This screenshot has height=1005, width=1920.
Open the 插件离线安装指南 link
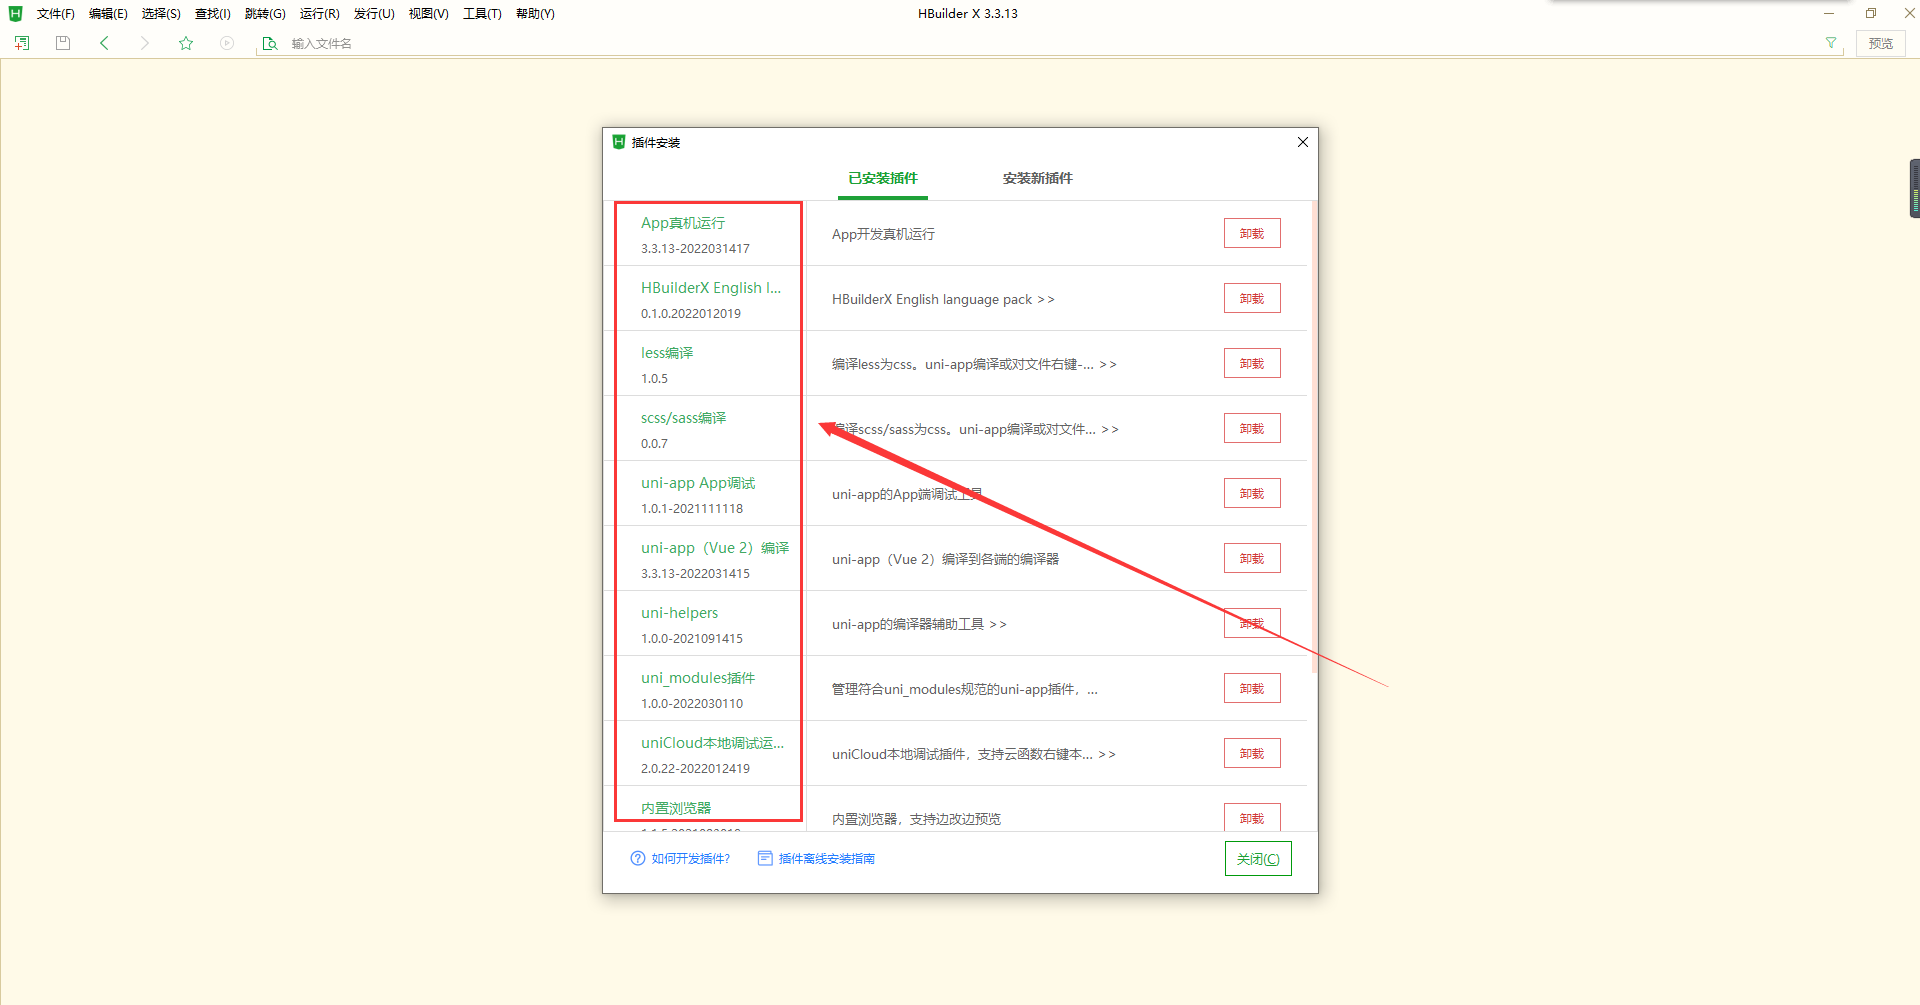[x=827, y=859]
